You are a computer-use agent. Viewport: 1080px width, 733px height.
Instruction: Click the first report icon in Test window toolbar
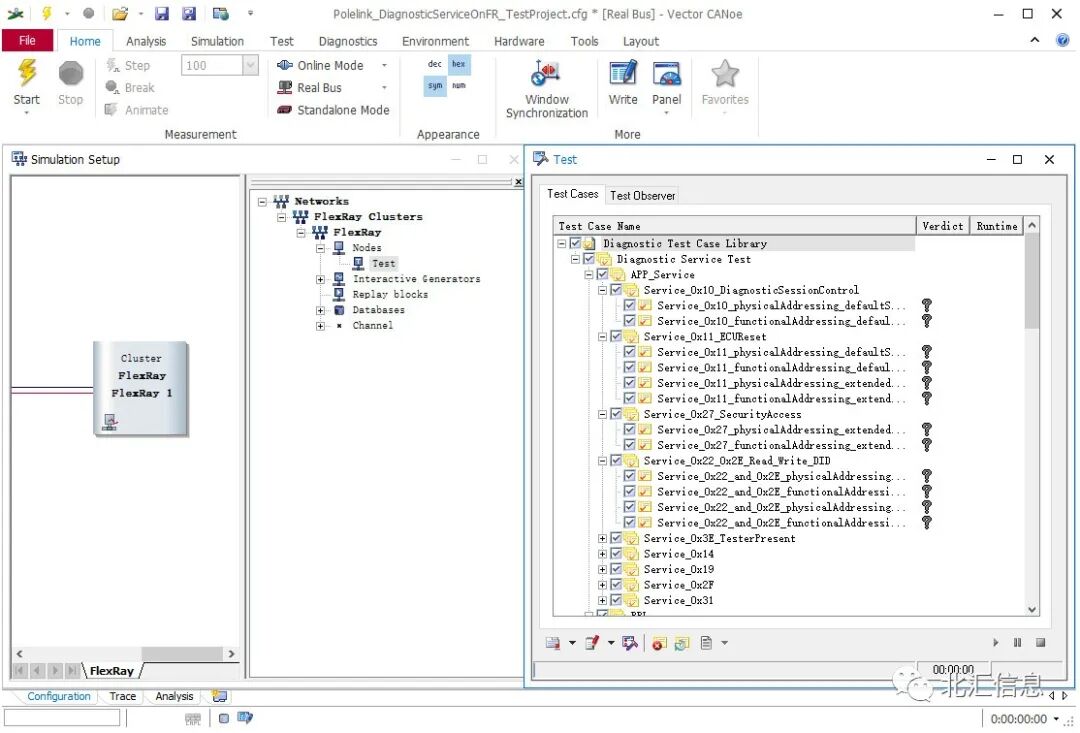coord(552,643)
